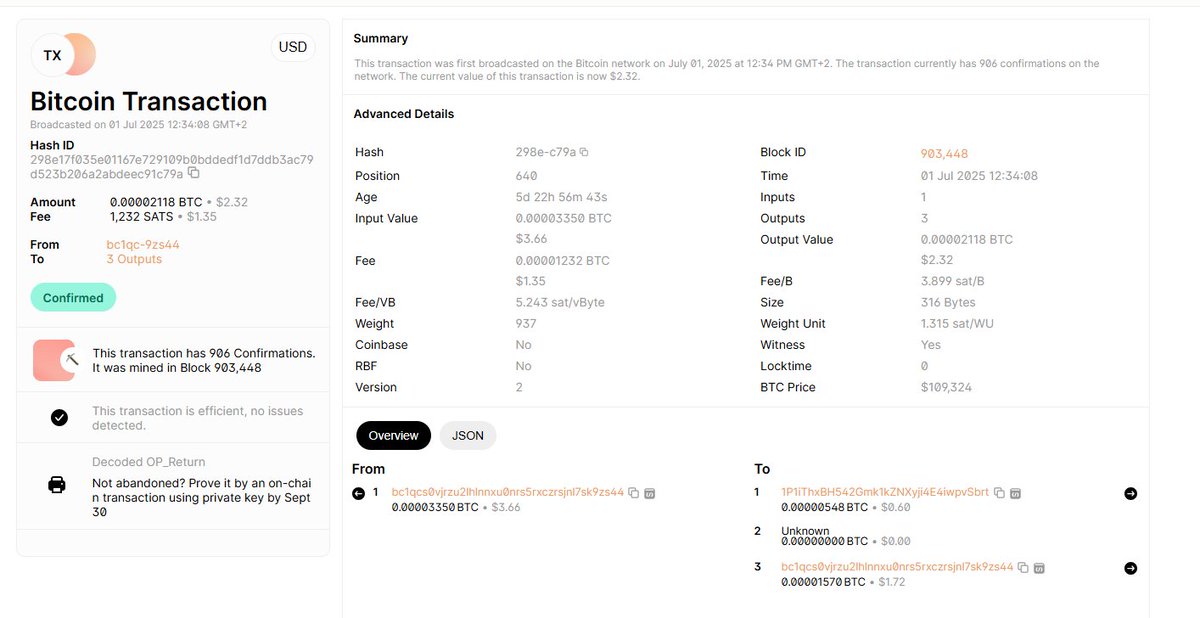Click the BTC Price value $109,324
The image size is (1200, 618).
[946, 387]
